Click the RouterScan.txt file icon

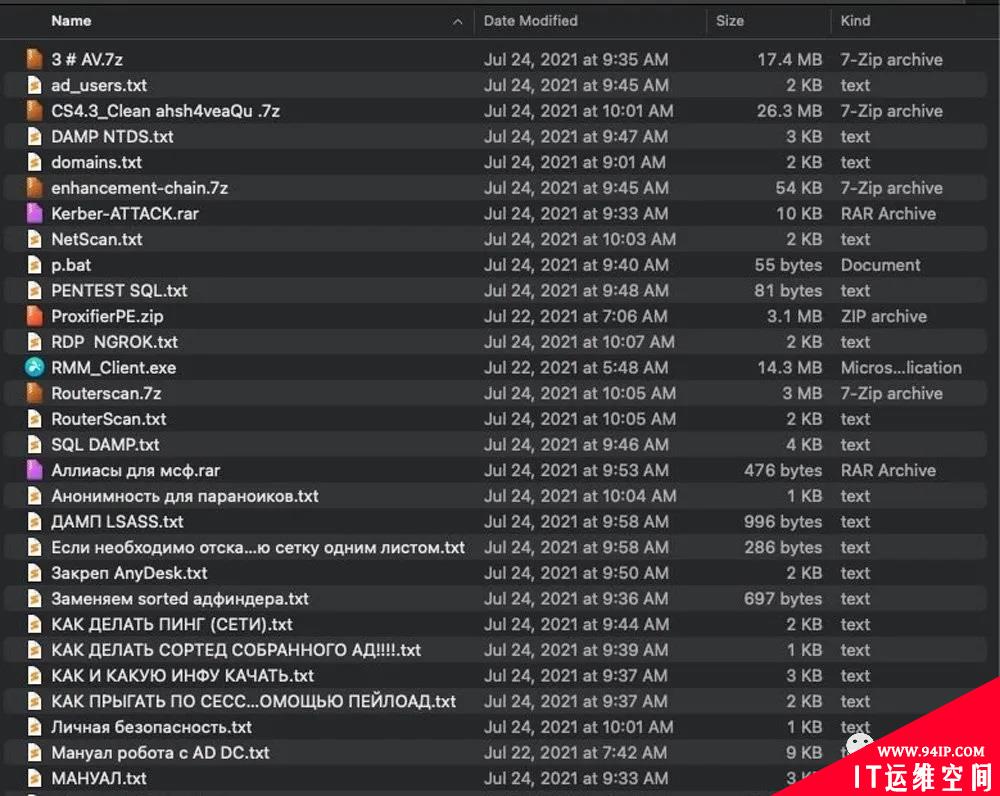coord(34,419)
